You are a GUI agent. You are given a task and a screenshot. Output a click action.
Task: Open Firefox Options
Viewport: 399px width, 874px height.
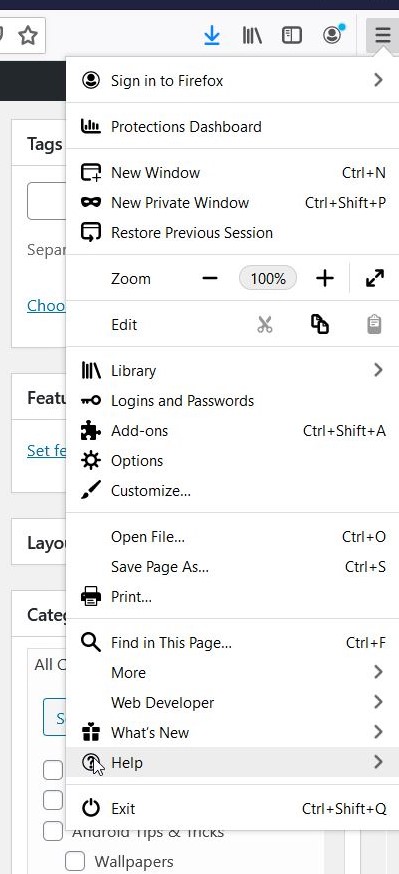[x=232, y=461]
